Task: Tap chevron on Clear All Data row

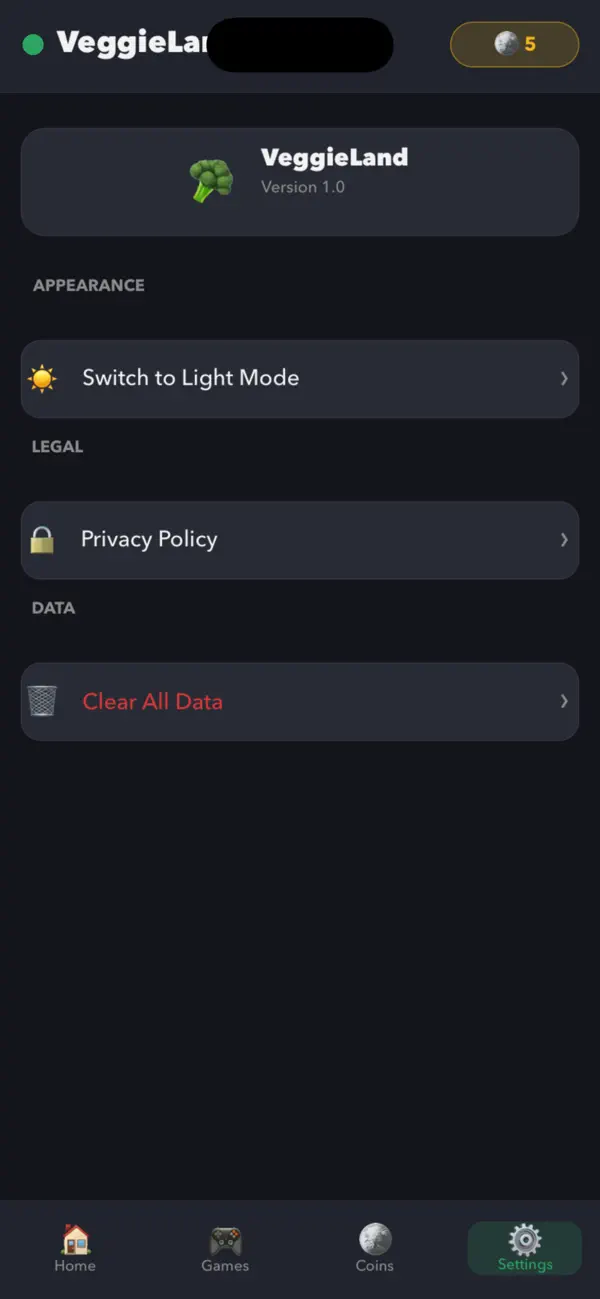Action: 564,701
